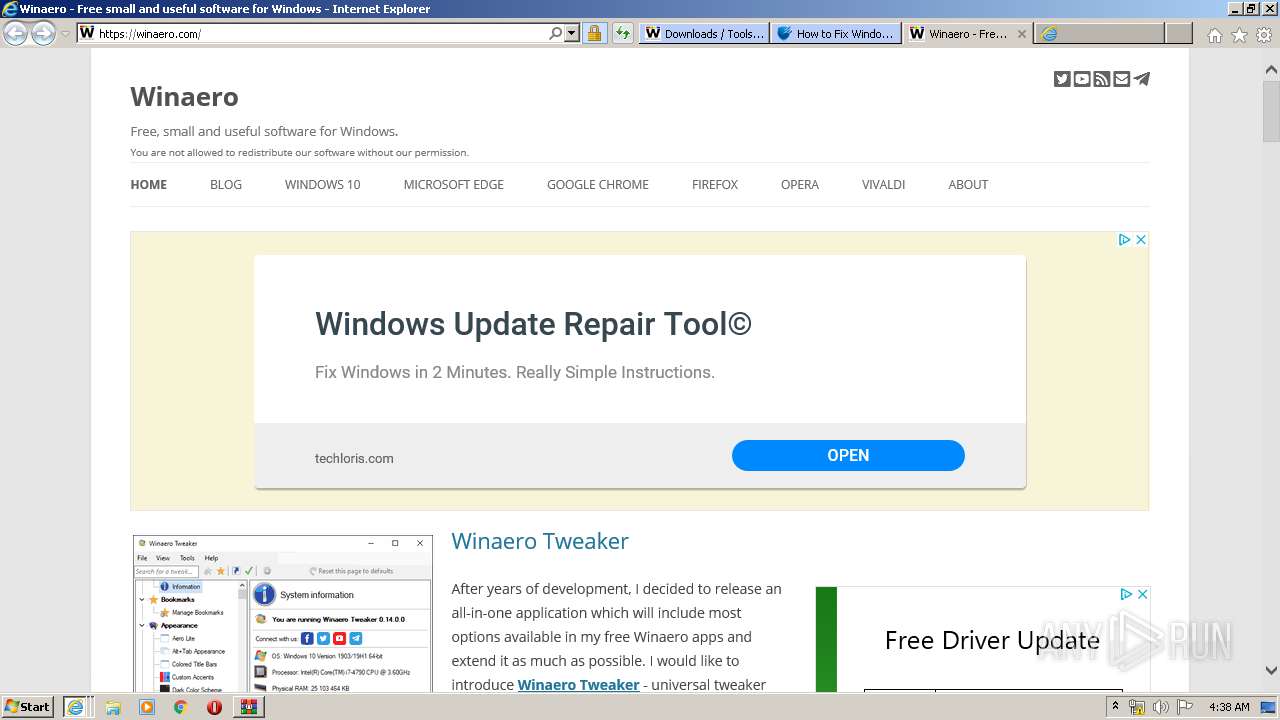
Task: Open the FIREFOX menu item
Action: [x=715, y=184]
